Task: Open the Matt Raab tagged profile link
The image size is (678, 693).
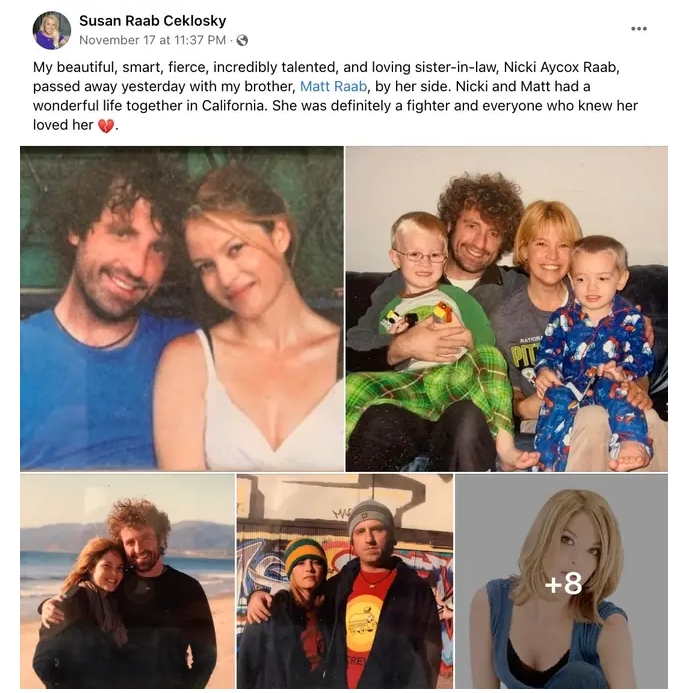Action: tap(333, 86)
